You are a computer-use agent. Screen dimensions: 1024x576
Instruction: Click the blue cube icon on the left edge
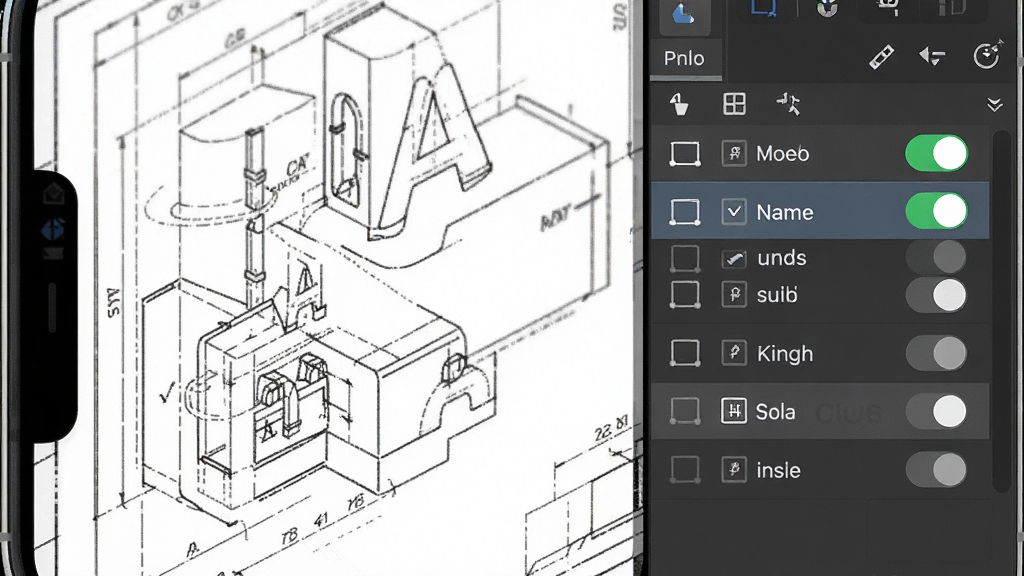click(x=53, y=229)
